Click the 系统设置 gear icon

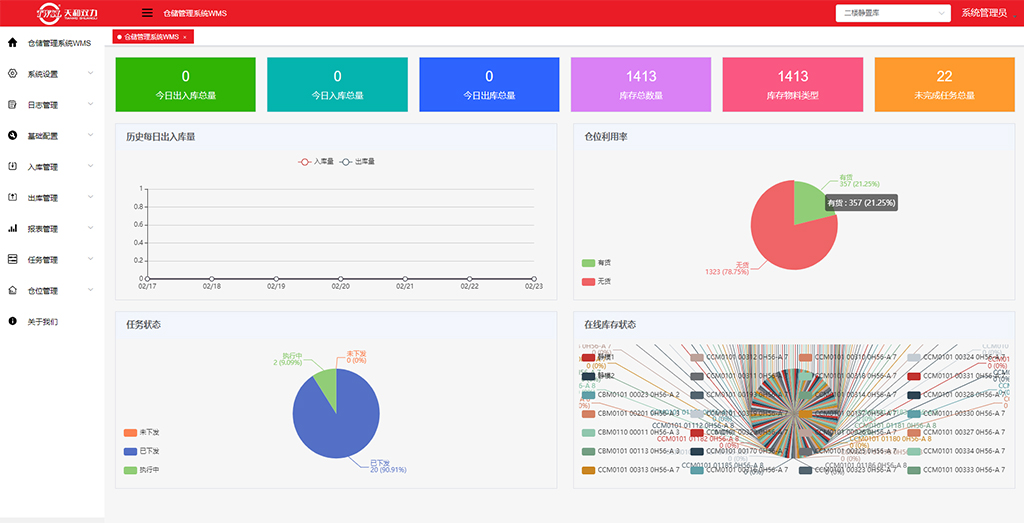tap(13, 74)
